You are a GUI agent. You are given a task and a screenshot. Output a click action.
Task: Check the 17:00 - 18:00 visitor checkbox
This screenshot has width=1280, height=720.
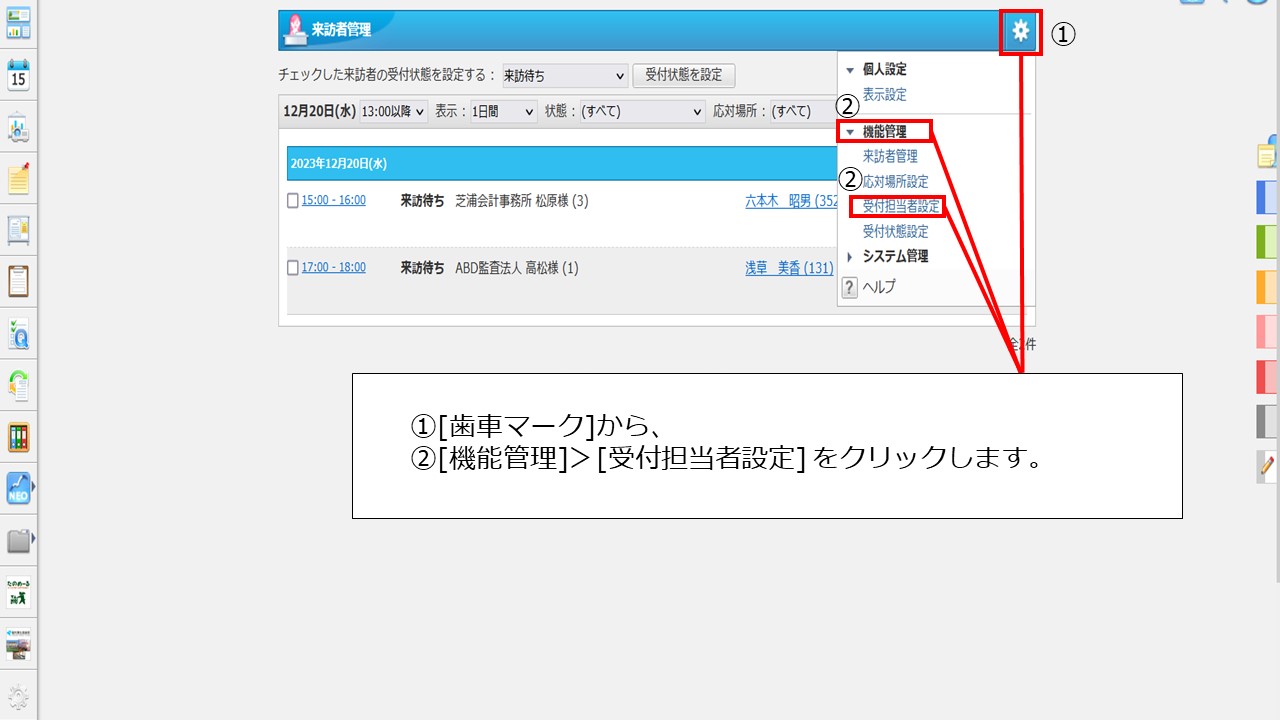pos(293,268)
